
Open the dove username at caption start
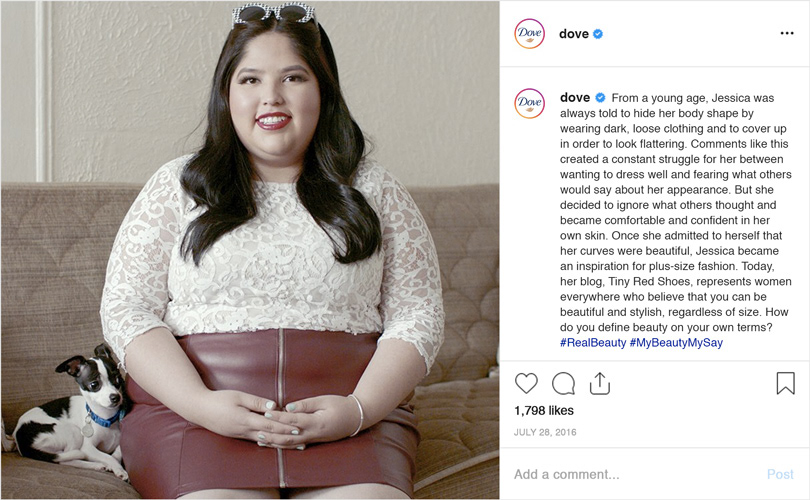(575, 98)
